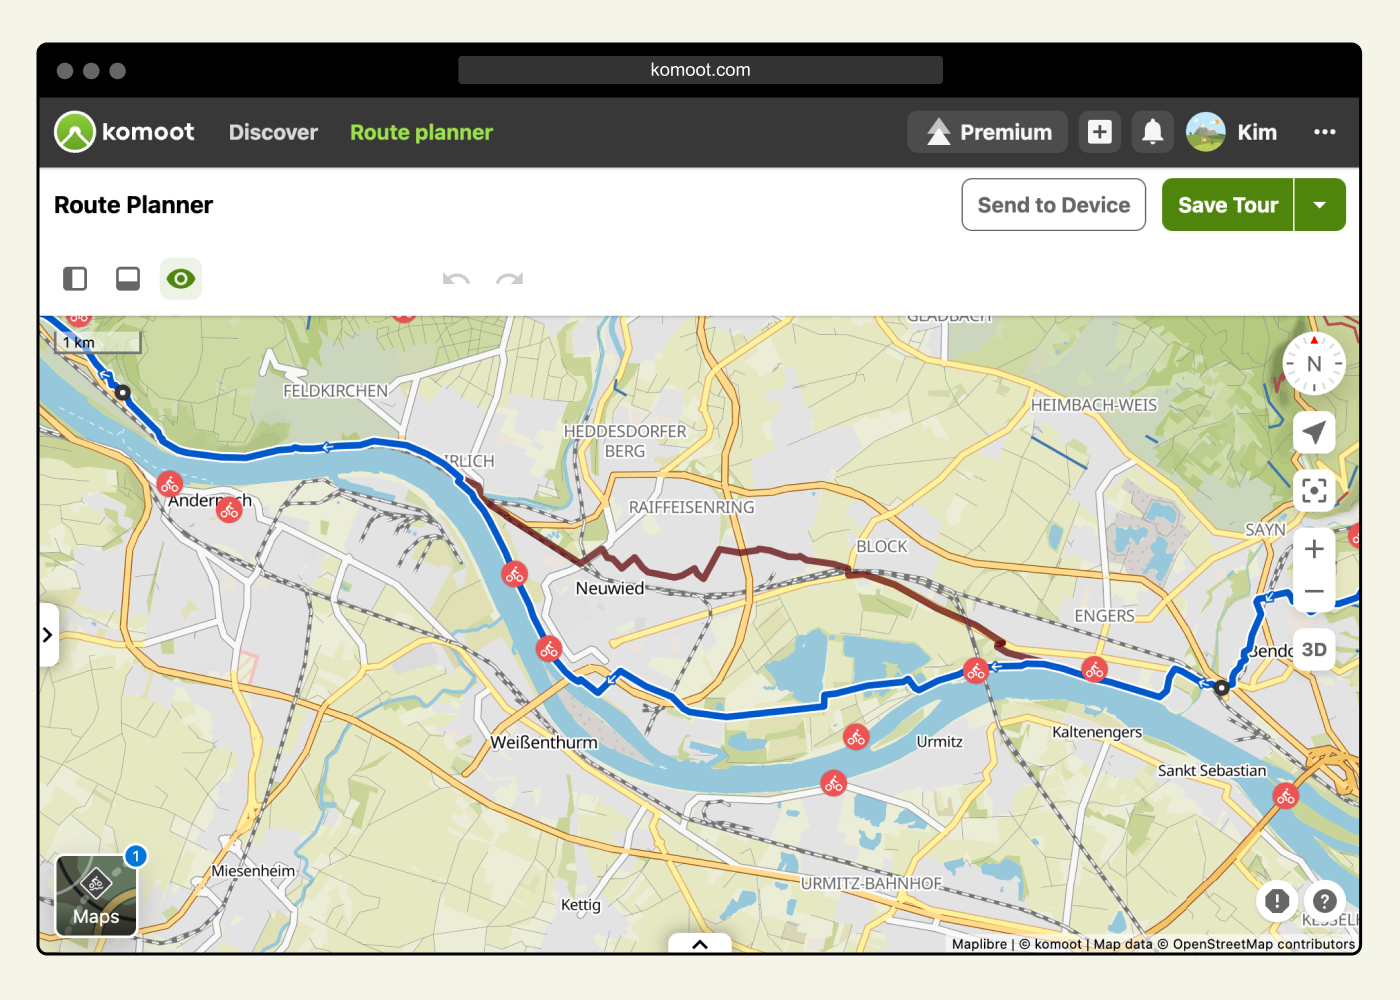Open the notifications bell

1152,132
